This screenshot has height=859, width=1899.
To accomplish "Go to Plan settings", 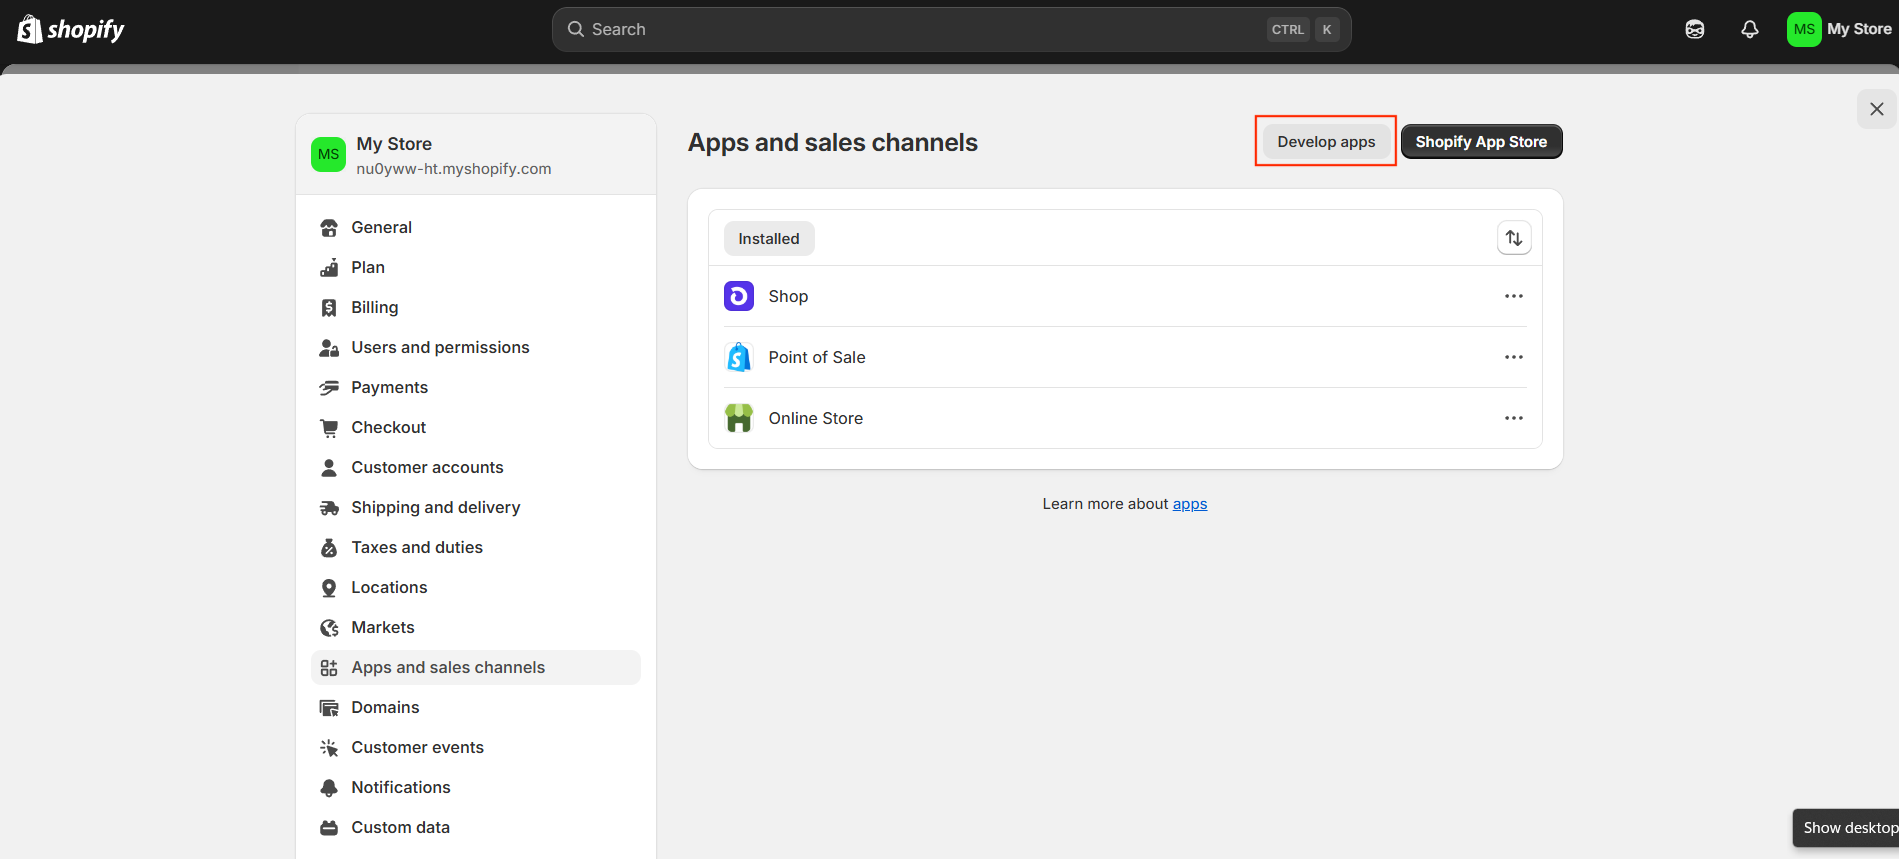I will [x=476, y=268].
